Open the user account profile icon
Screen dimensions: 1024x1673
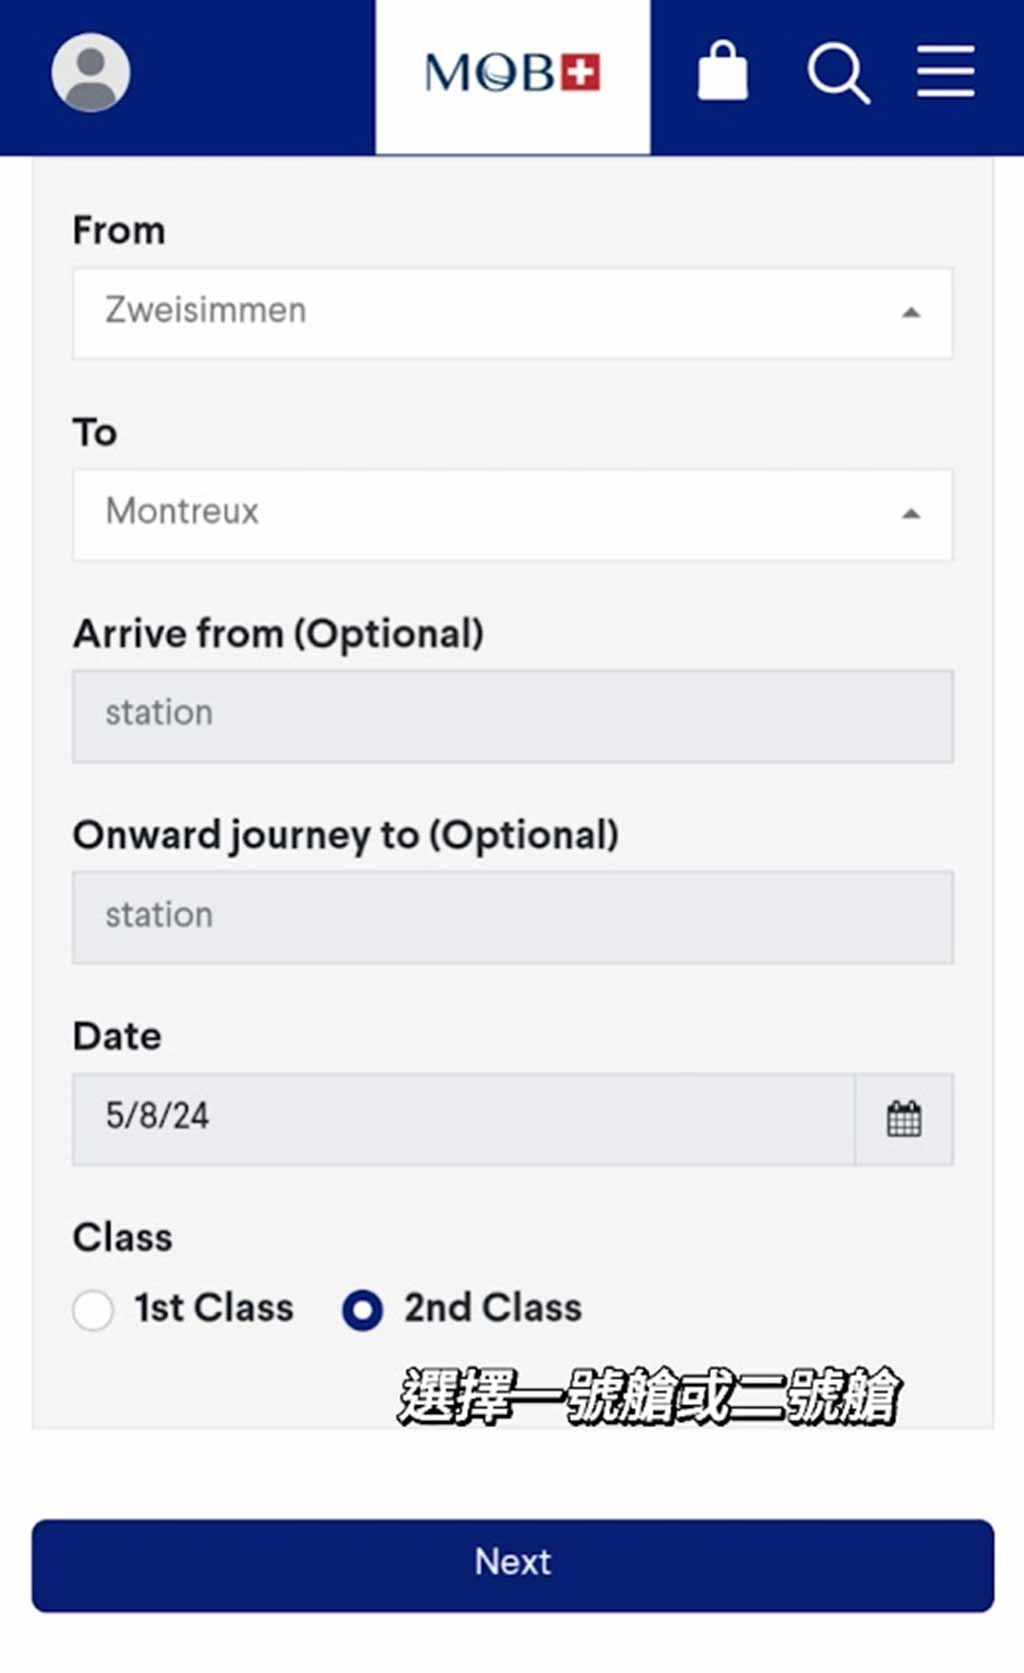point(91,73)
